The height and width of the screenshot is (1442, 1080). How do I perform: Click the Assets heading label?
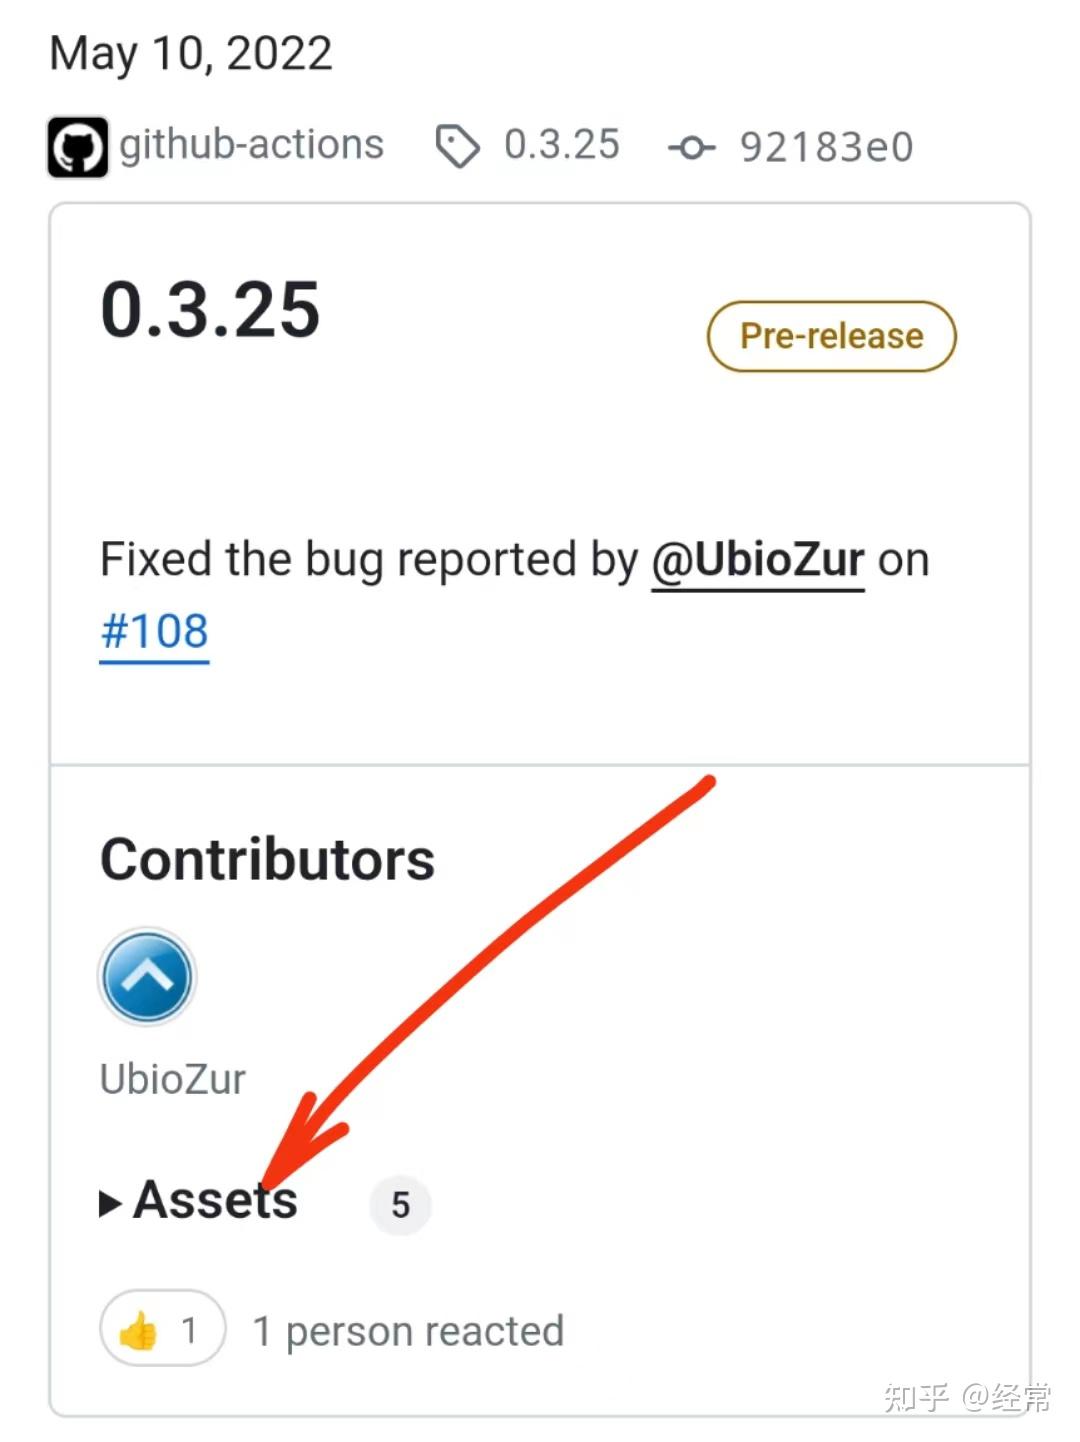tap(215, 1200)
